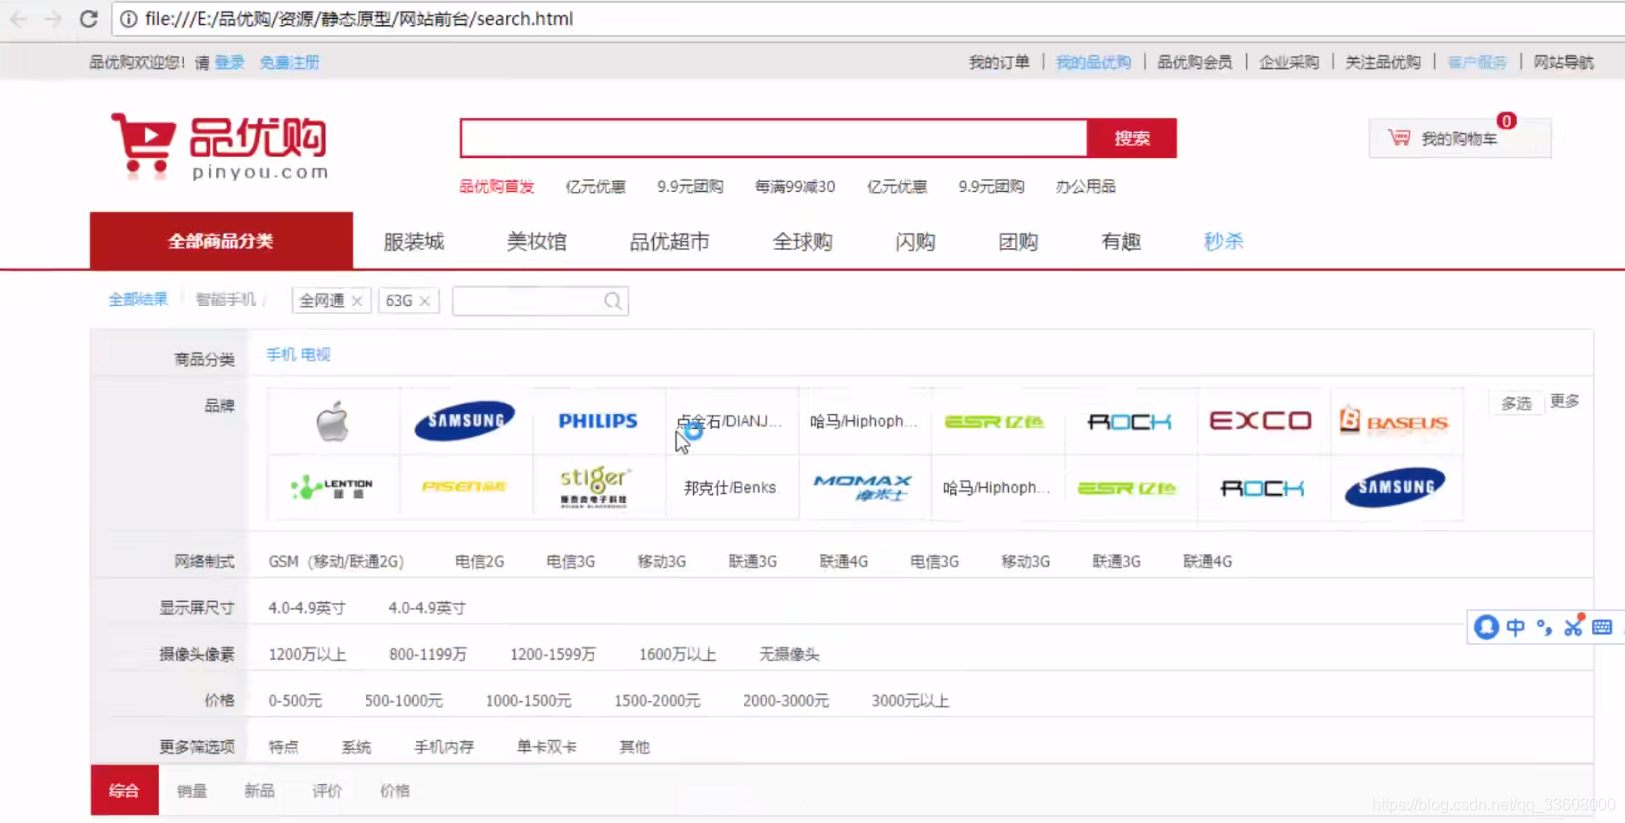Filter price by 0-500元

coord(295,700)
